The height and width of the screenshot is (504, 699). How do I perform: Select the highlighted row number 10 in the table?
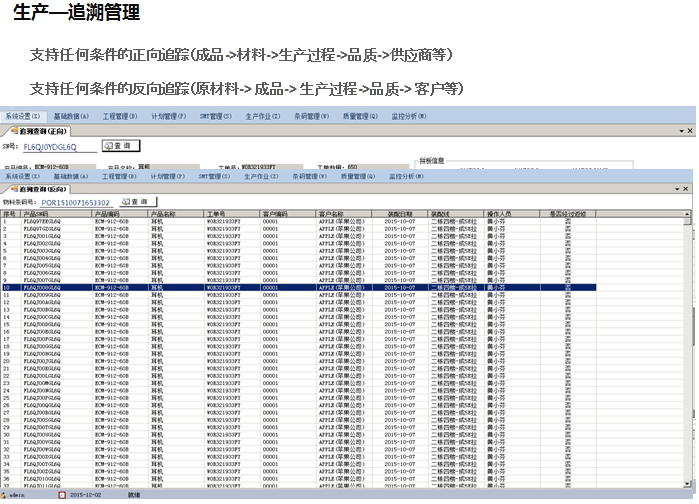[x=8, y=287]
